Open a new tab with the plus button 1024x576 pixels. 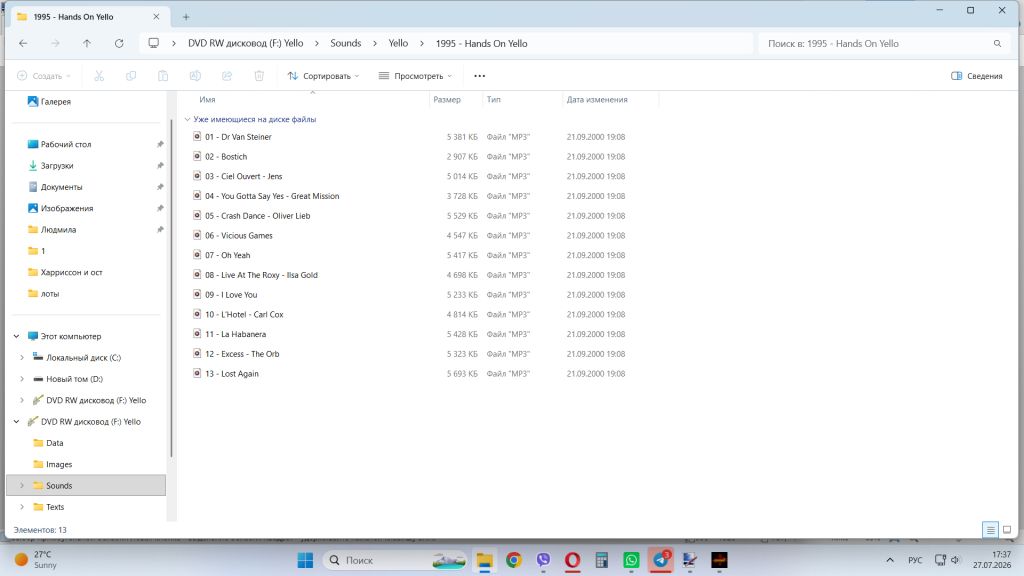(x=186, y=17)
